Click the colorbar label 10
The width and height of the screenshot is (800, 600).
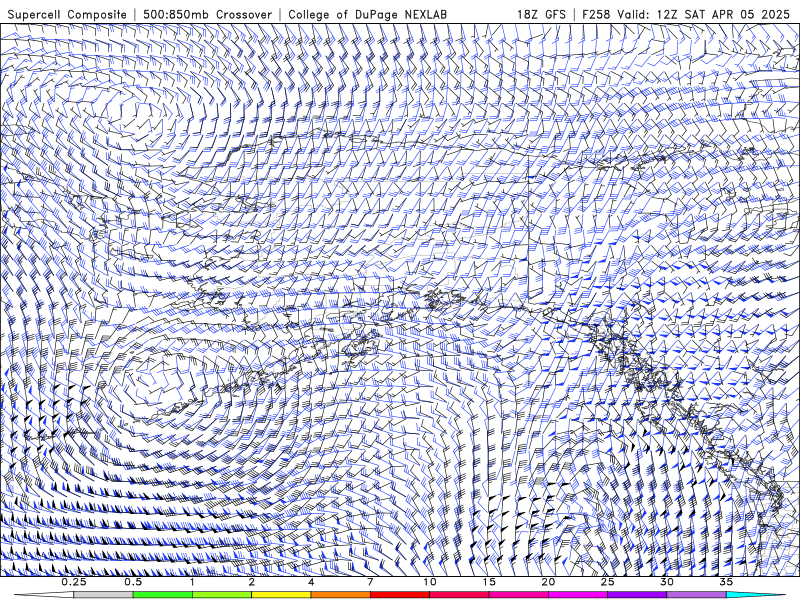click(430, 582)
